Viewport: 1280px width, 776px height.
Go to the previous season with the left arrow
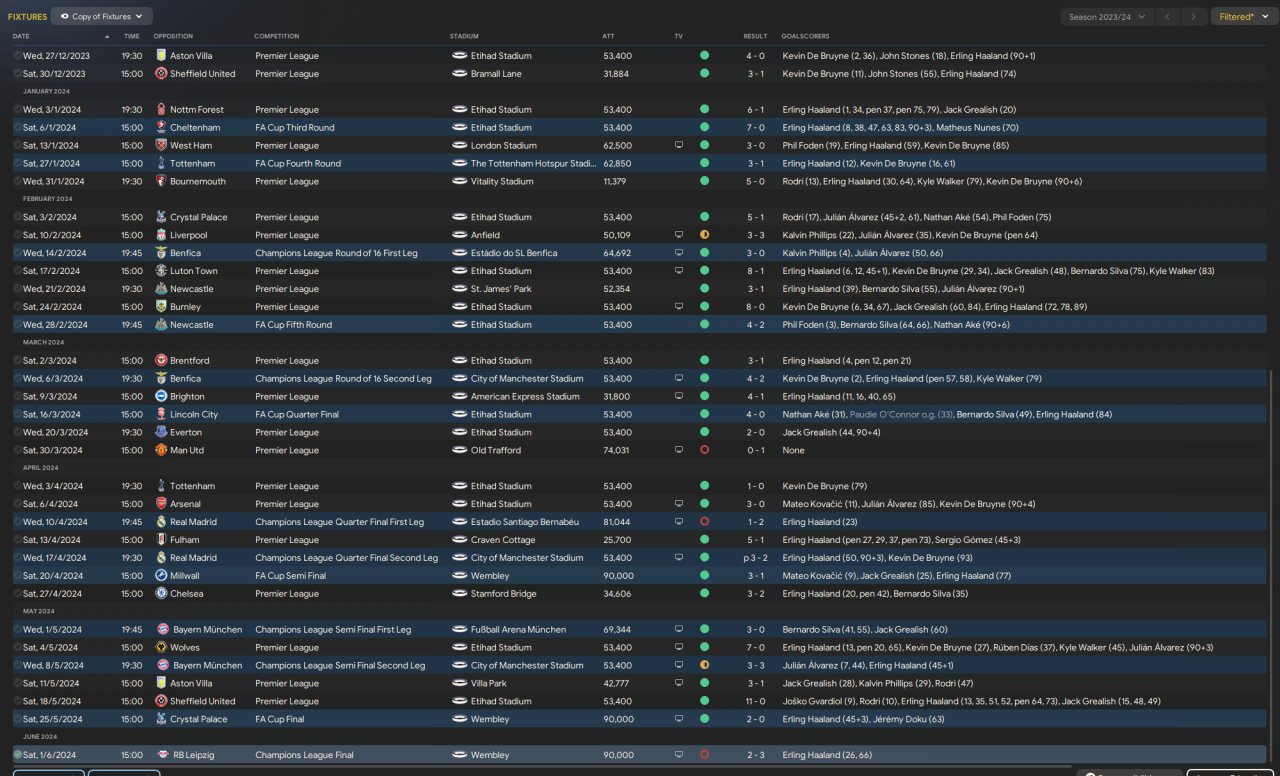[1167, 17]
